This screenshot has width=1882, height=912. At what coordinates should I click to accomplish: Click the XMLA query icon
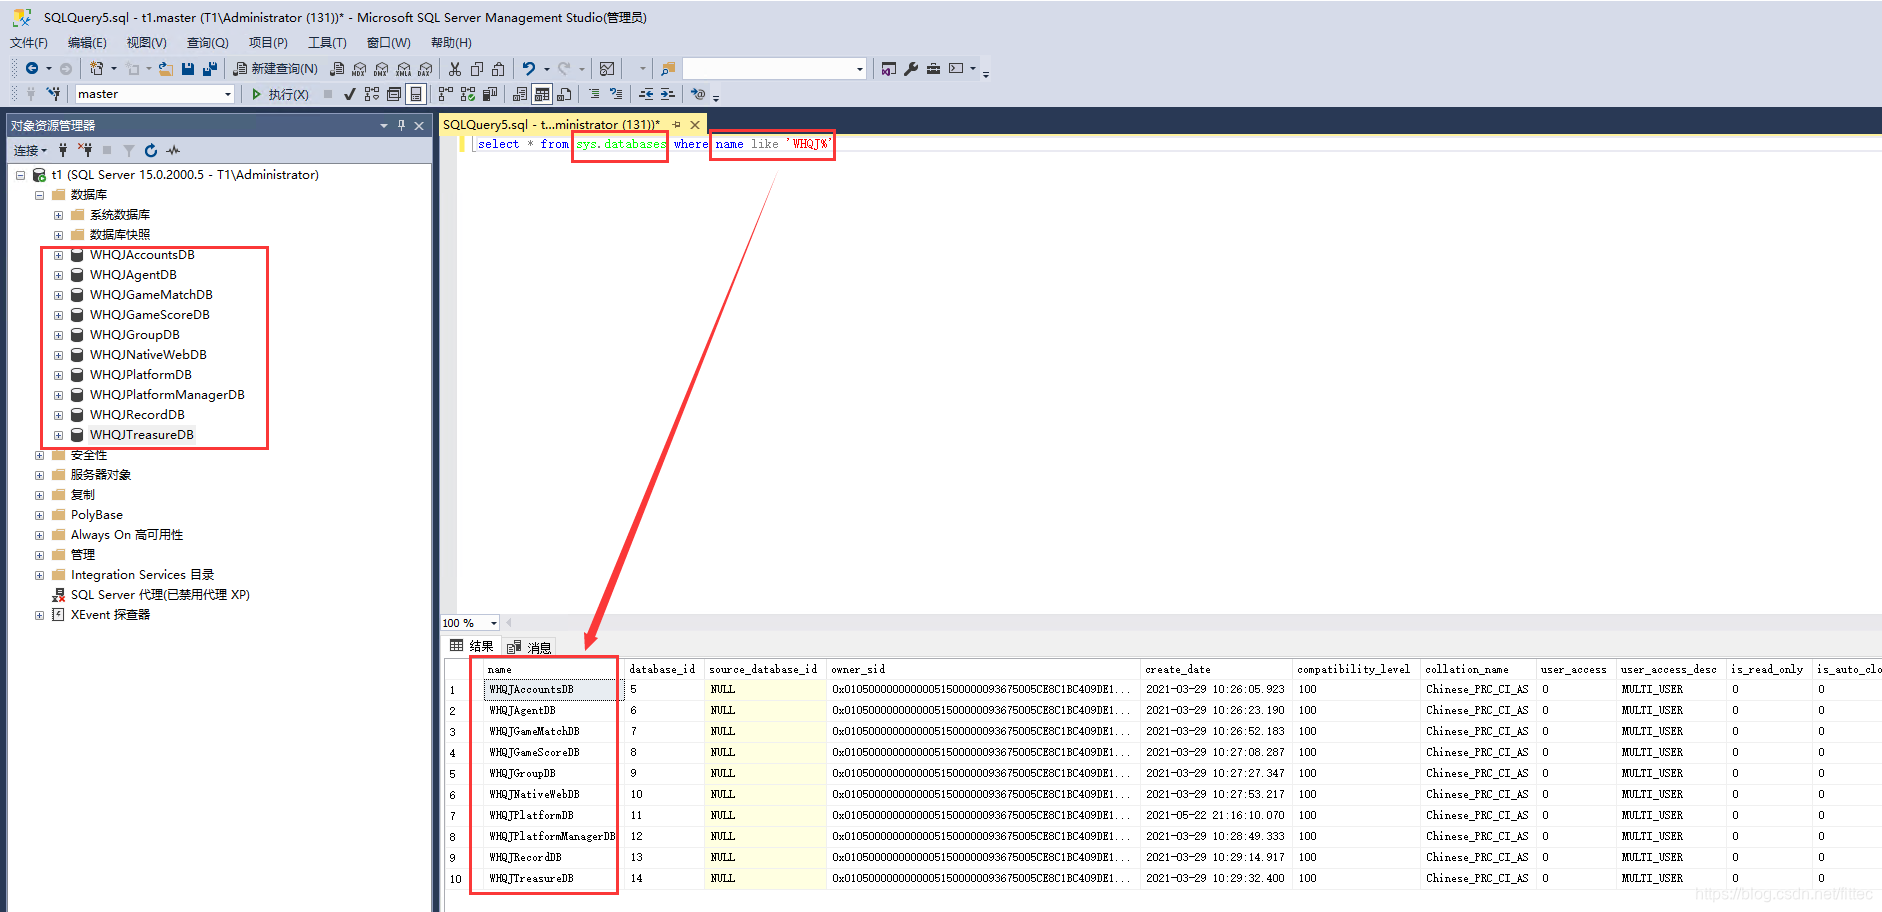pyautogui.click(x=403, y=69)
